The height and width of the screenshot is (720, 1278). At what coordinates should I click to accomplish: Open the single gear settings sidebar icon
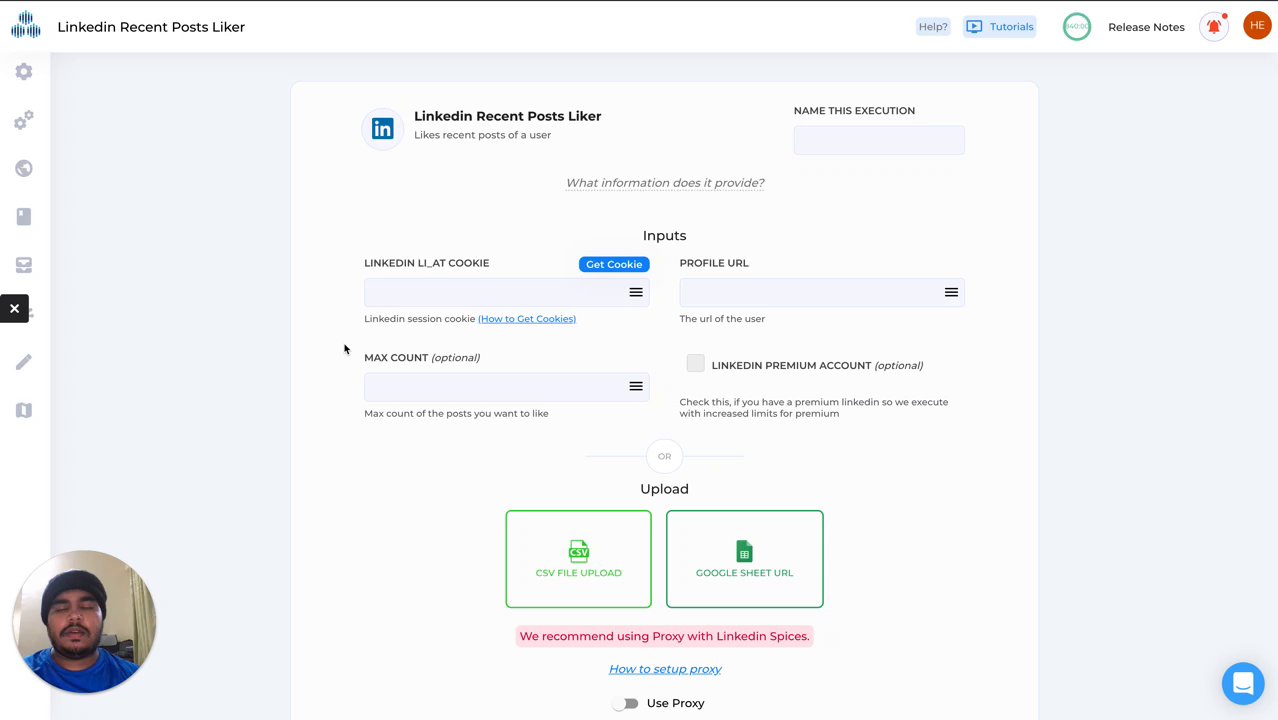coord(24,72)
